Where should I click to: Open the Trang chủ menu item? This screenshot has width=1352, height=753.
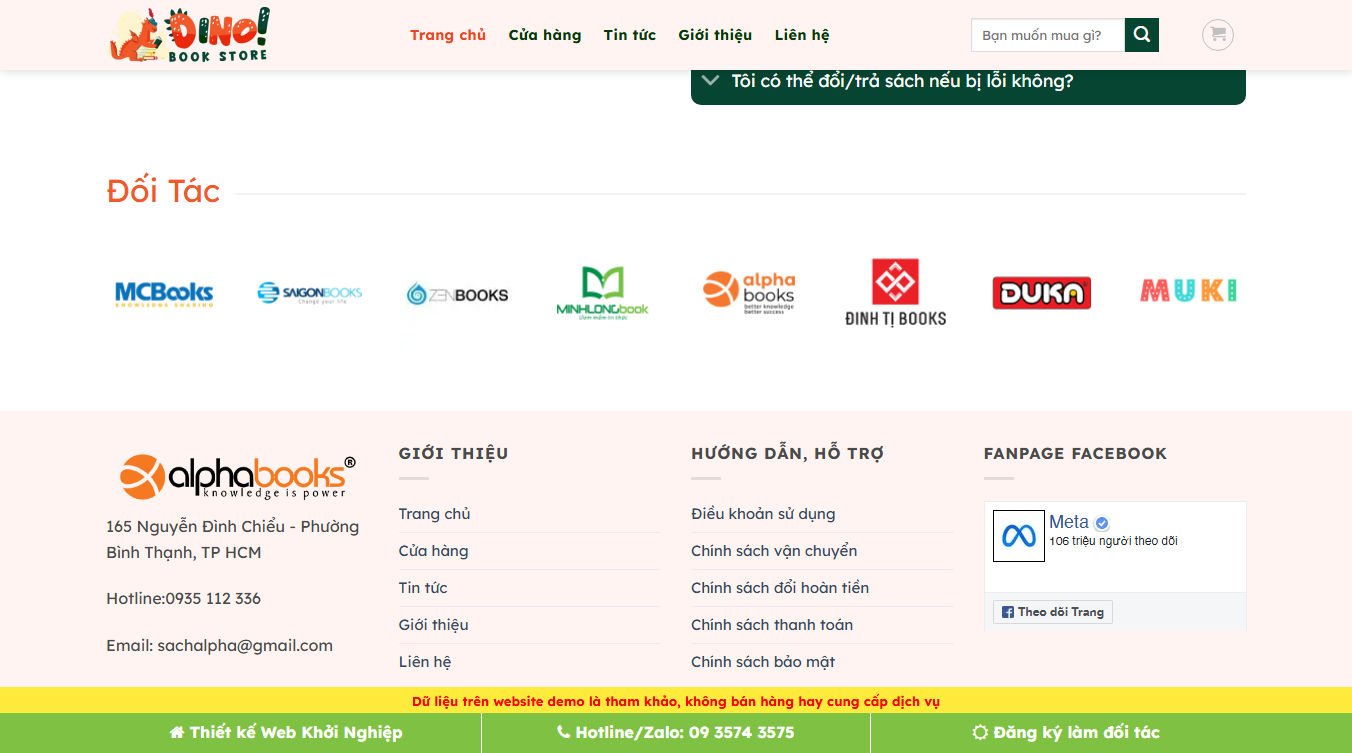pyautogui.click(x=447, y=34)
